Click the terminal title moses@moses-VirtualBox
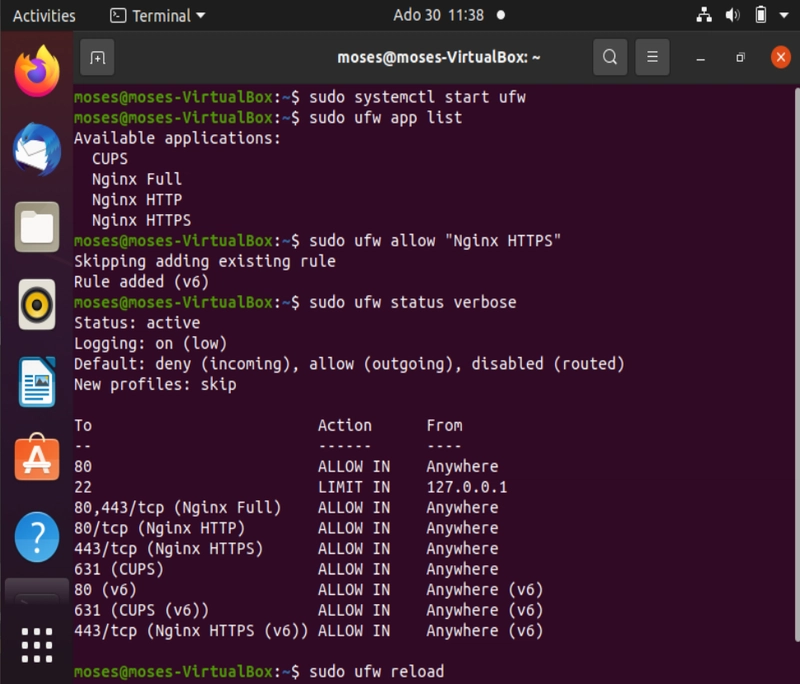The height and width of the screenshot is (684, 800). click(438, 57)
